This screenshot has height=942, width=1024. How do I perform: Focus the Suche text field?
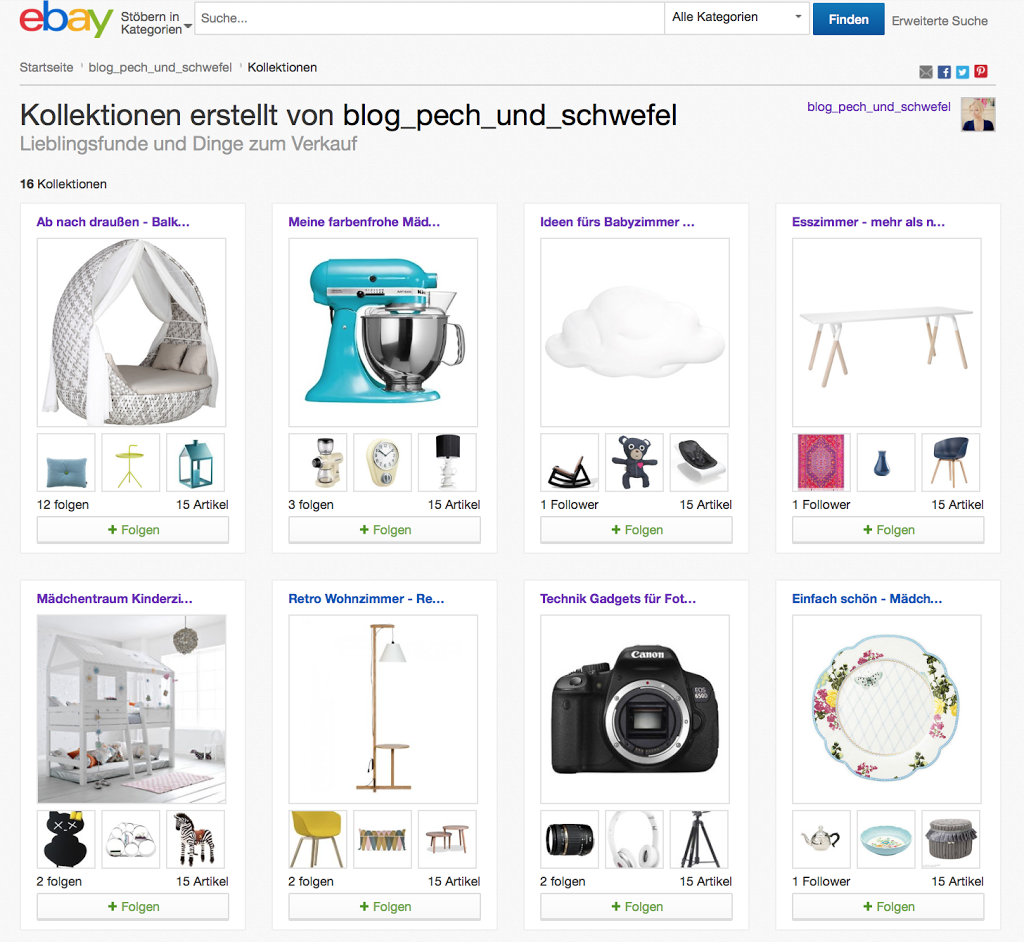tap(430, 18)
